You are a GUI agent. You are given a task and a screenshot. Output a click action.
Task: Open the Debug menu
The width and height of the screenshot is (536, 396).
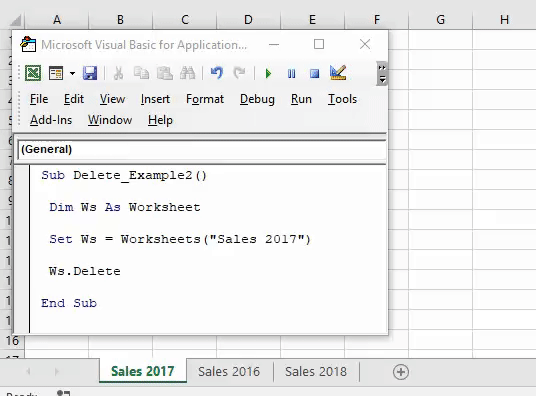click(x=257, y=99)
